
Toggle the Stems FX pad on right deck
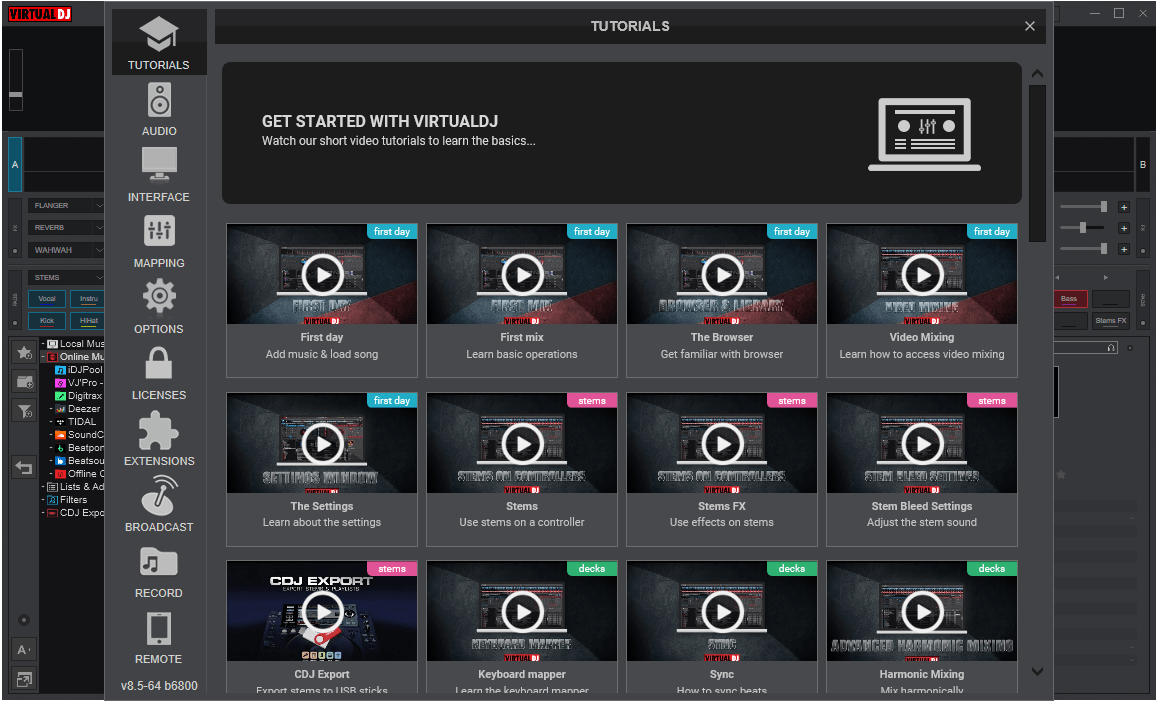[x=1111, y=321]
